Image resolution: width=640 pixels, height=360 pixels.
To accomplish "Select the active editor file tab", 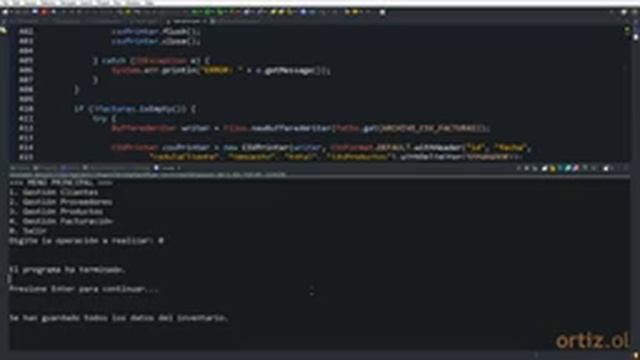I will (x=186, y=21).
